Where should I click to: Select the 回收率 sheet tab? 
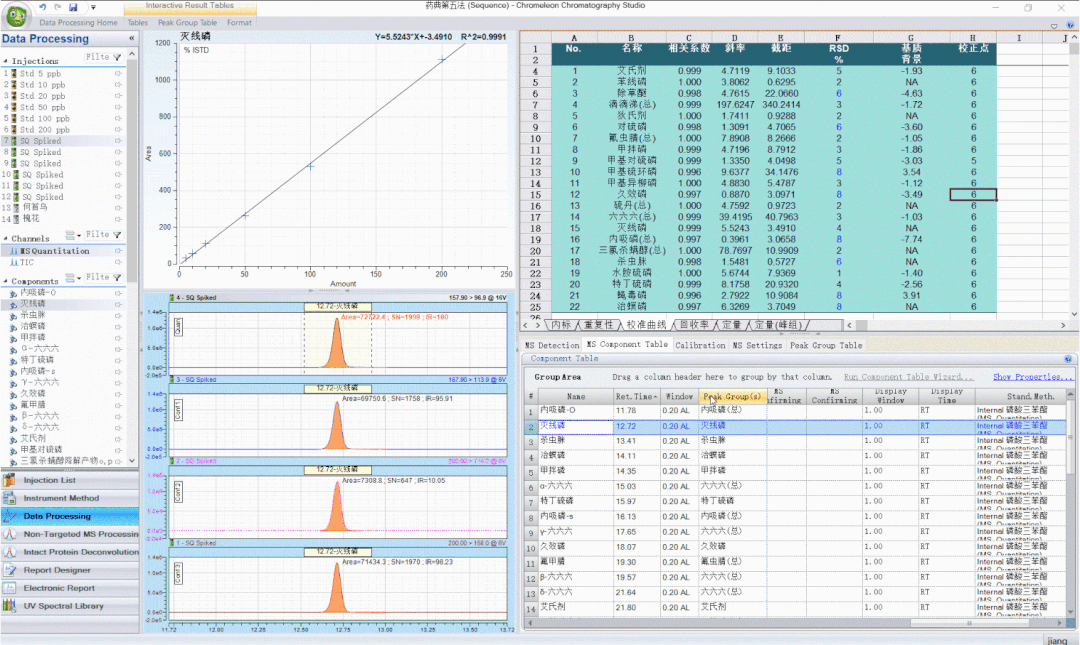click(x=696, y=325)
